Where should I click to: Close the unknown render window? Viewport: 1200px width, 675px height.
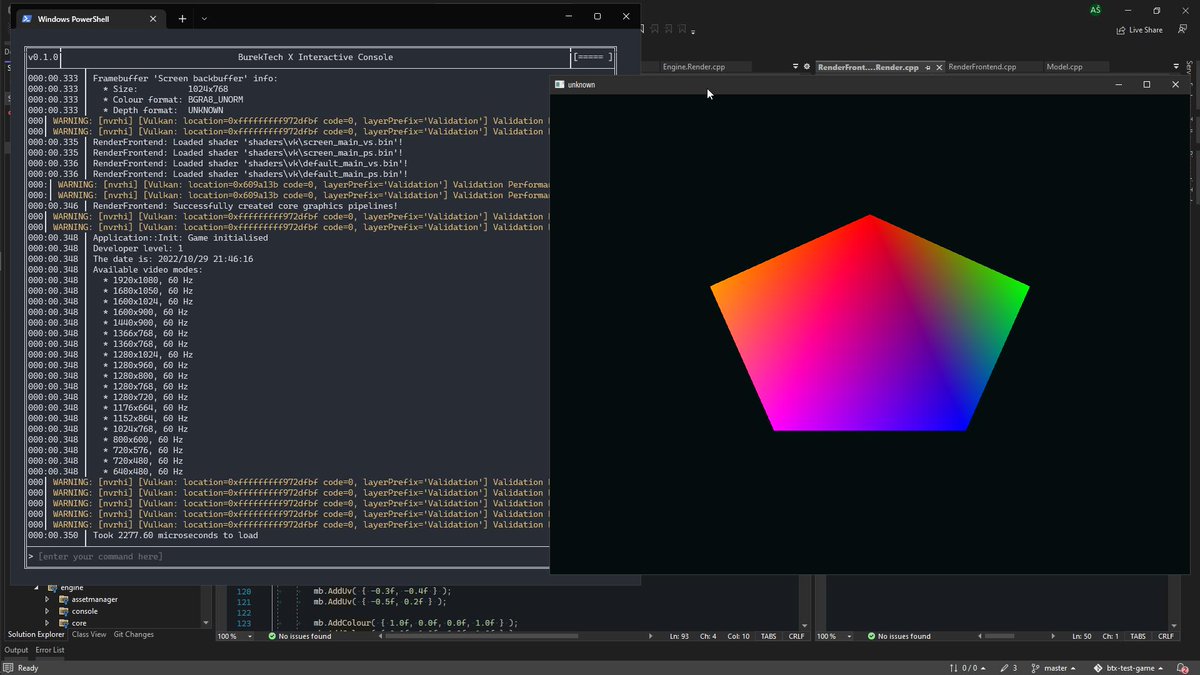1176,85
